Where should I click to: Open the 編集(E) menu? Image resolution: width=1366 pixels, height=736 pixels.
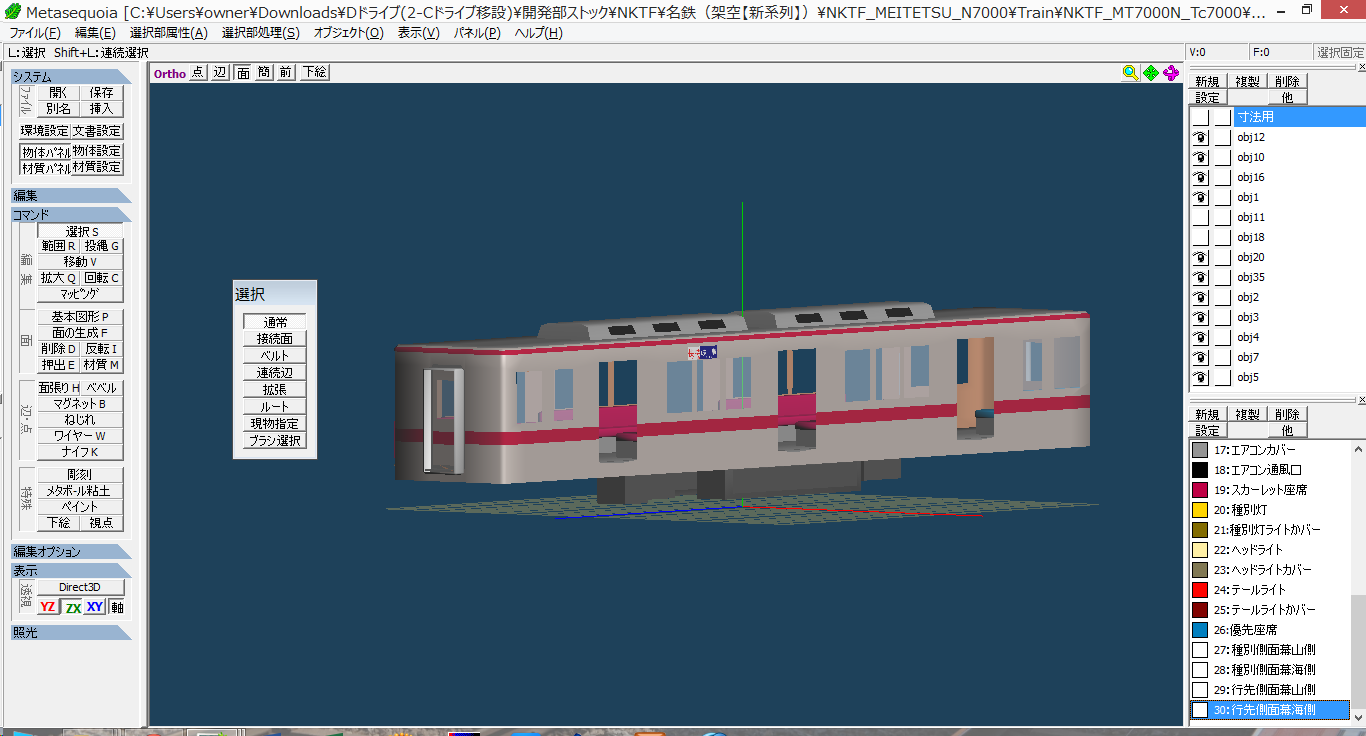[95, 33]
